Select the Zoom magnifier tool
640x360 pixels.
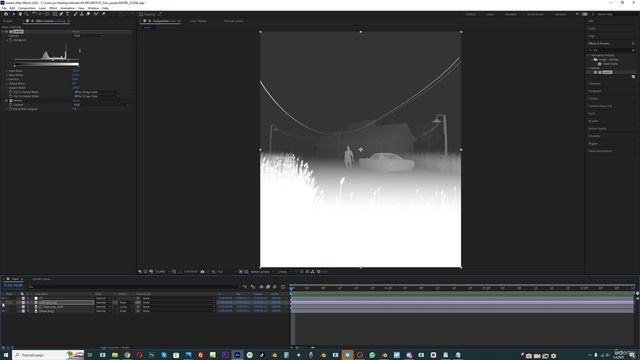27,14
